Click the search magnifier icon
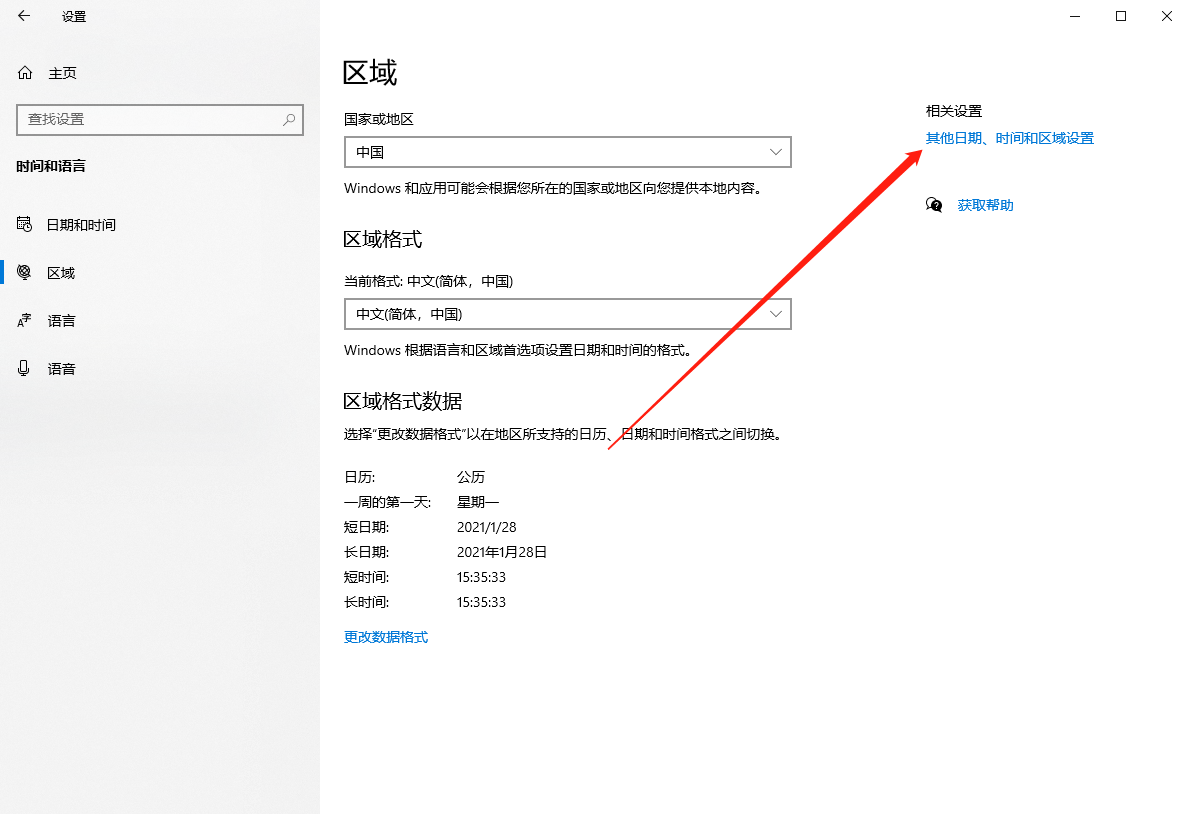This screenshot has width=1190, height=814. [x=289, y=120]
